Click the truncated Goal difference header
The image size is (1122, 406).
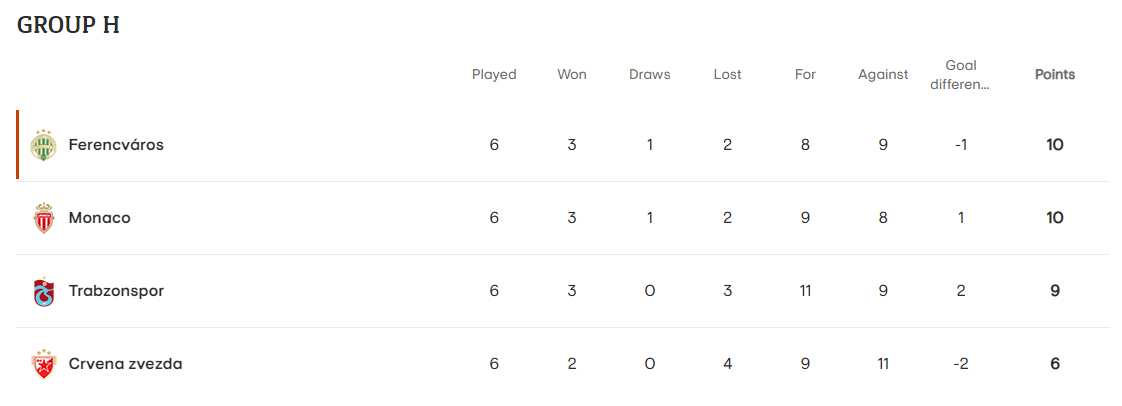960,75
